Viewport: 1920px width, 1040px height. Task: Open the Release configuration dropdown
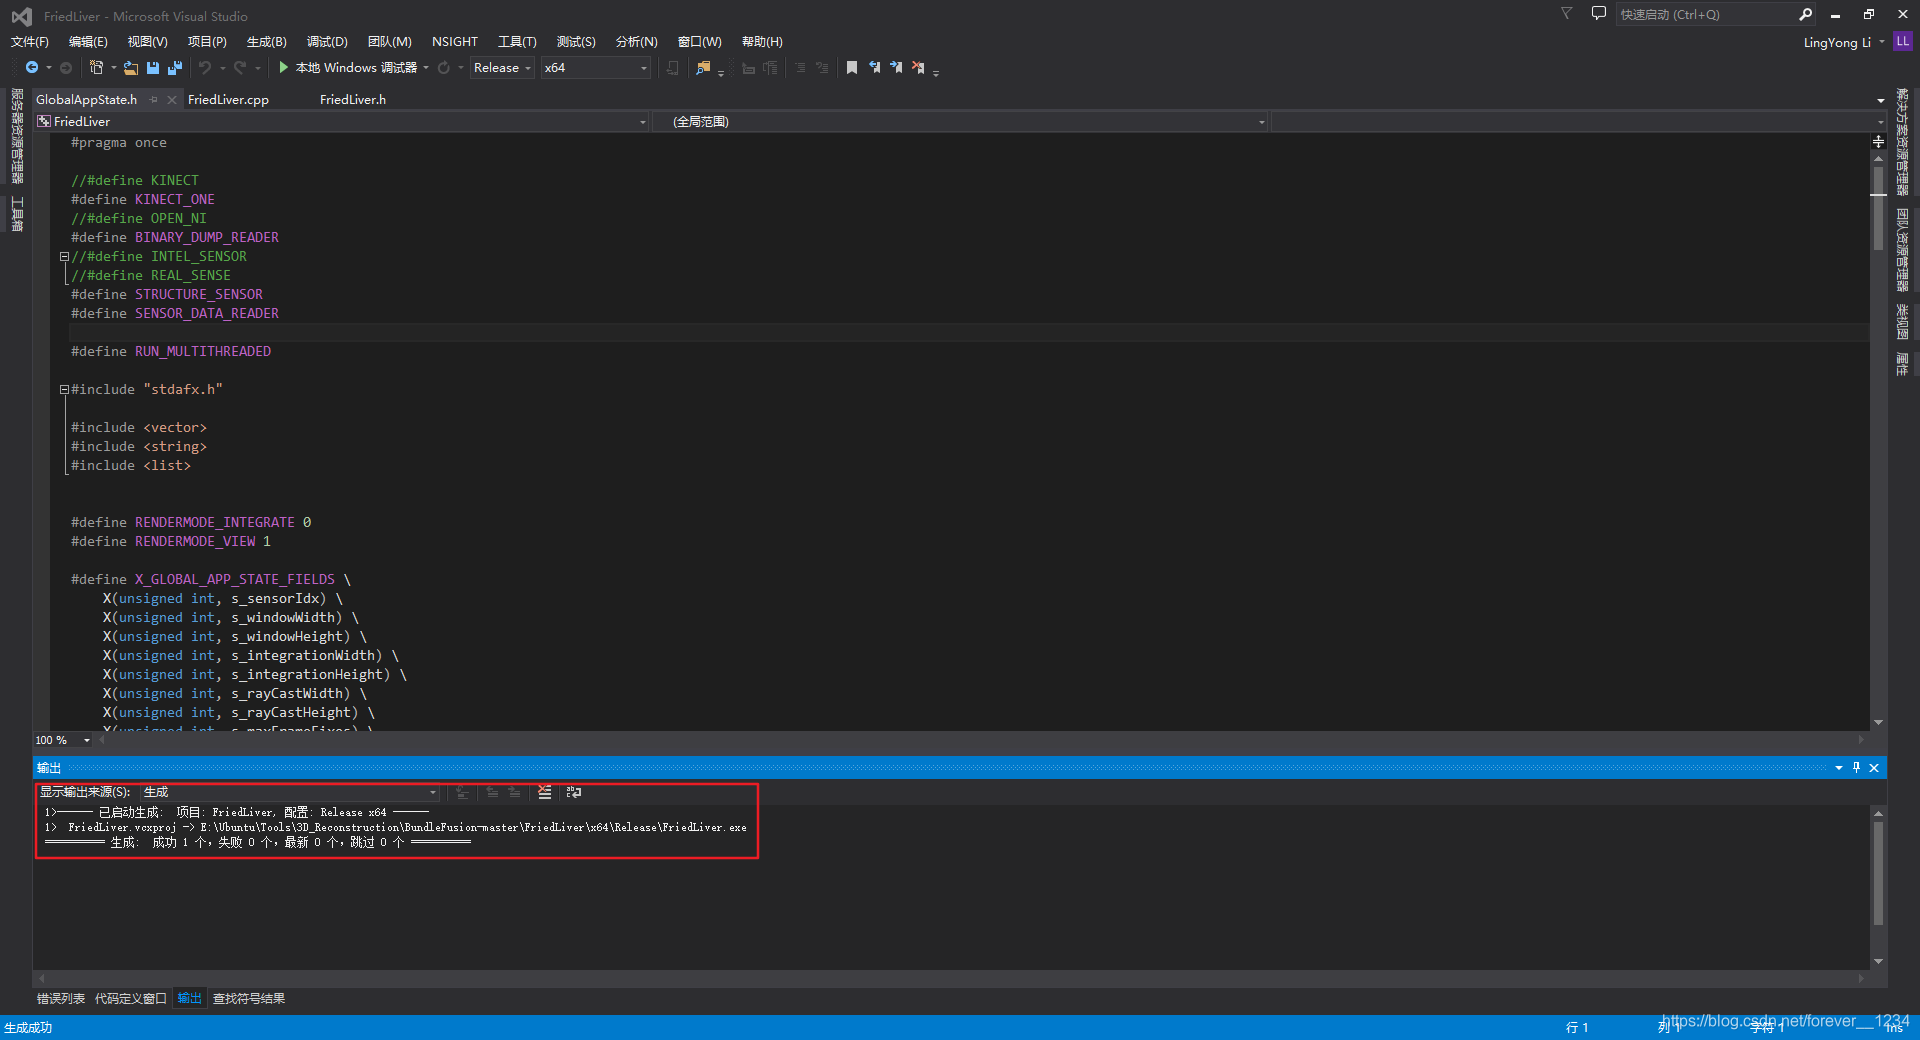502,68
